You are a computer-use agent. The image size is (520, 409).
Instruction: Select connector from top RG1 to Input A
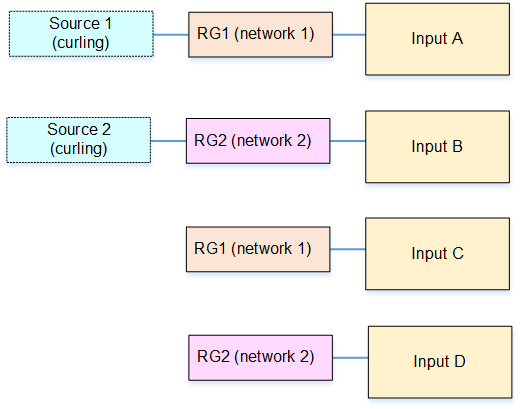tap(349, 35)
